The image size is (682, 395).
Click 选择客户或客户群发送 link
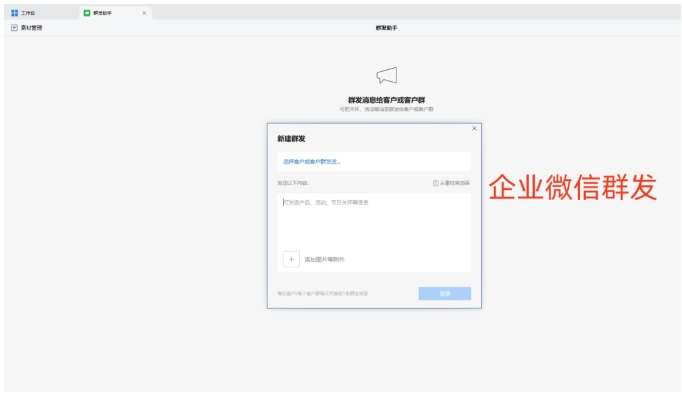(x=311, y=161)
